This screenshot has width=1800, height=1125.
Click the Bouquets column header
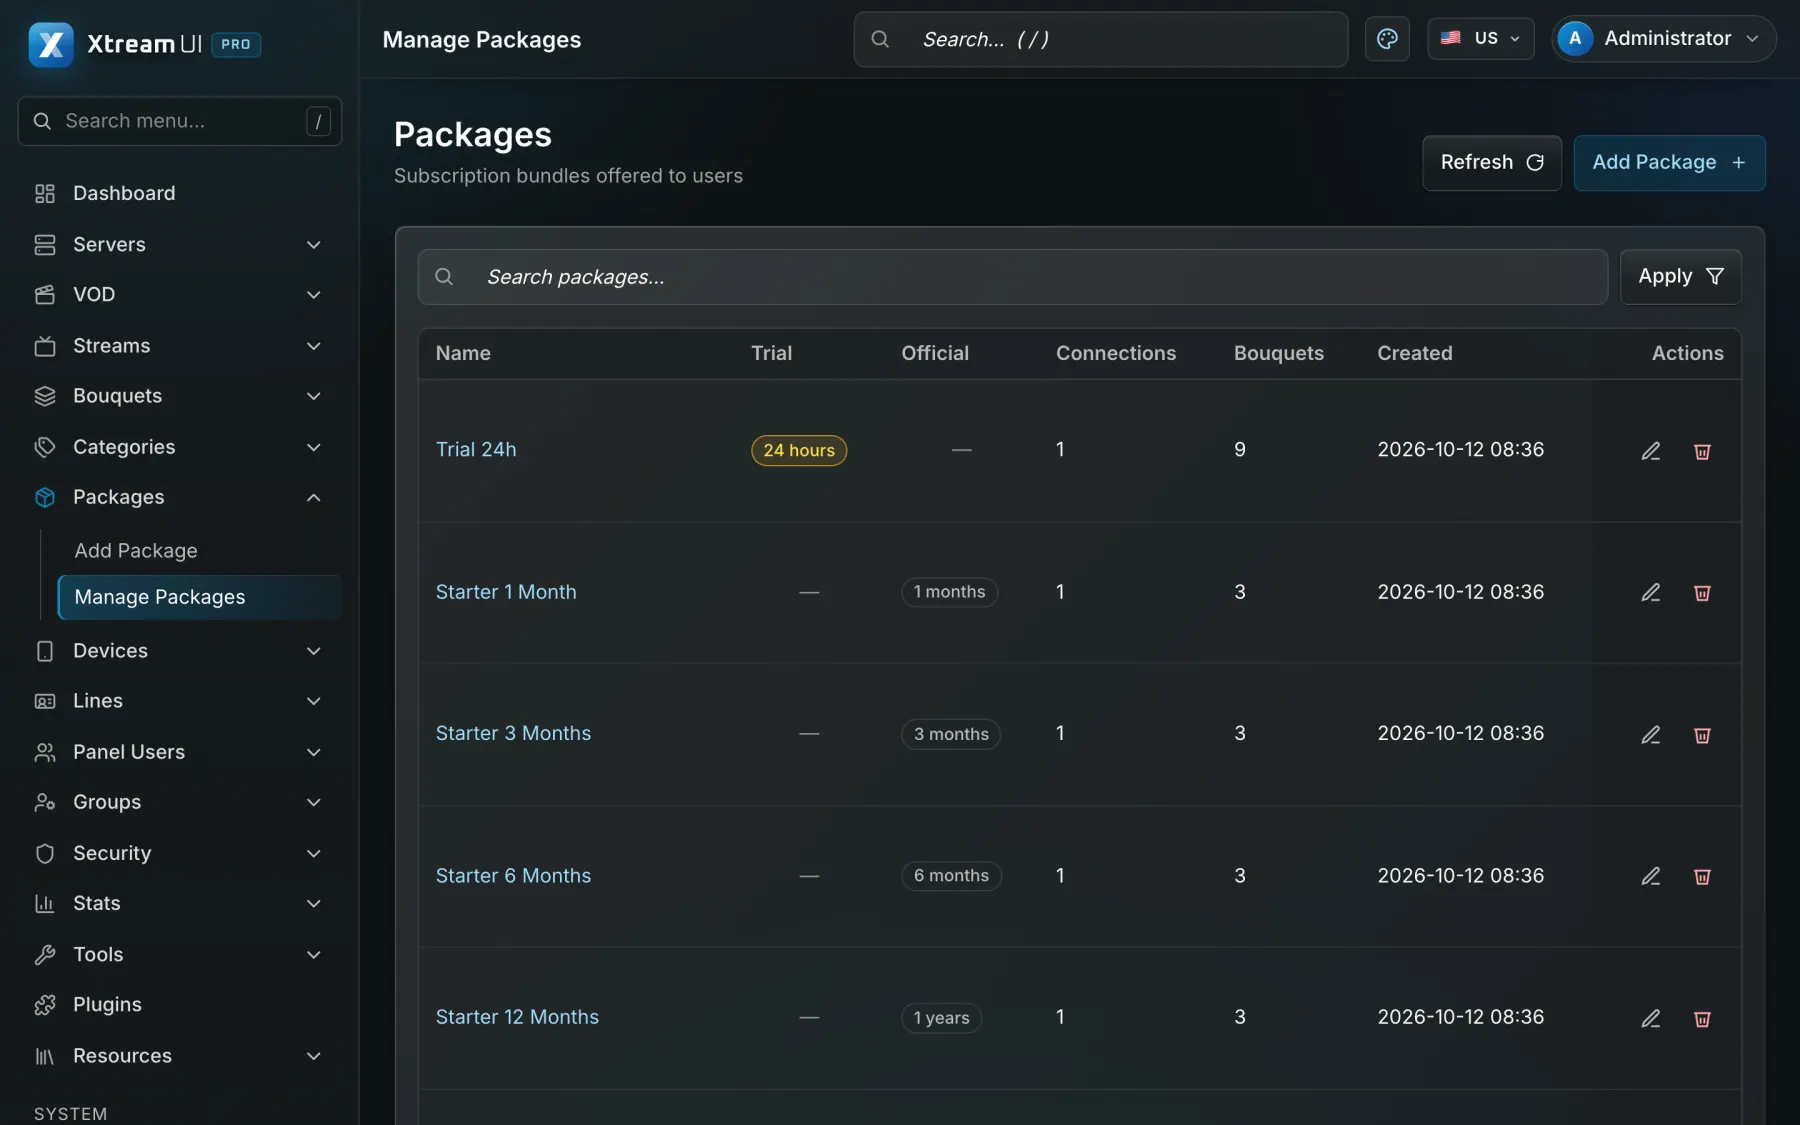[1278, 353]
